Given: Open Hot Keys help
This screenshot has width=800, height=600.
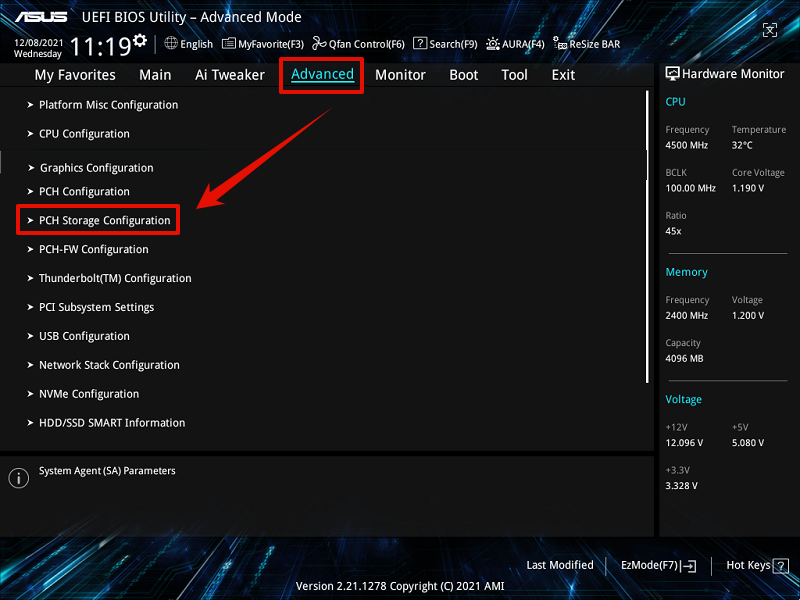Looking at the screenshot, I should (x=755, y=565).
